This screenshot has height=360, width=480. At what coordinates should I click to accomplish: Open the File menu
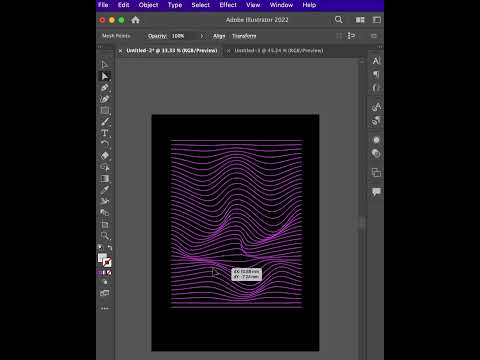(103, 5)
